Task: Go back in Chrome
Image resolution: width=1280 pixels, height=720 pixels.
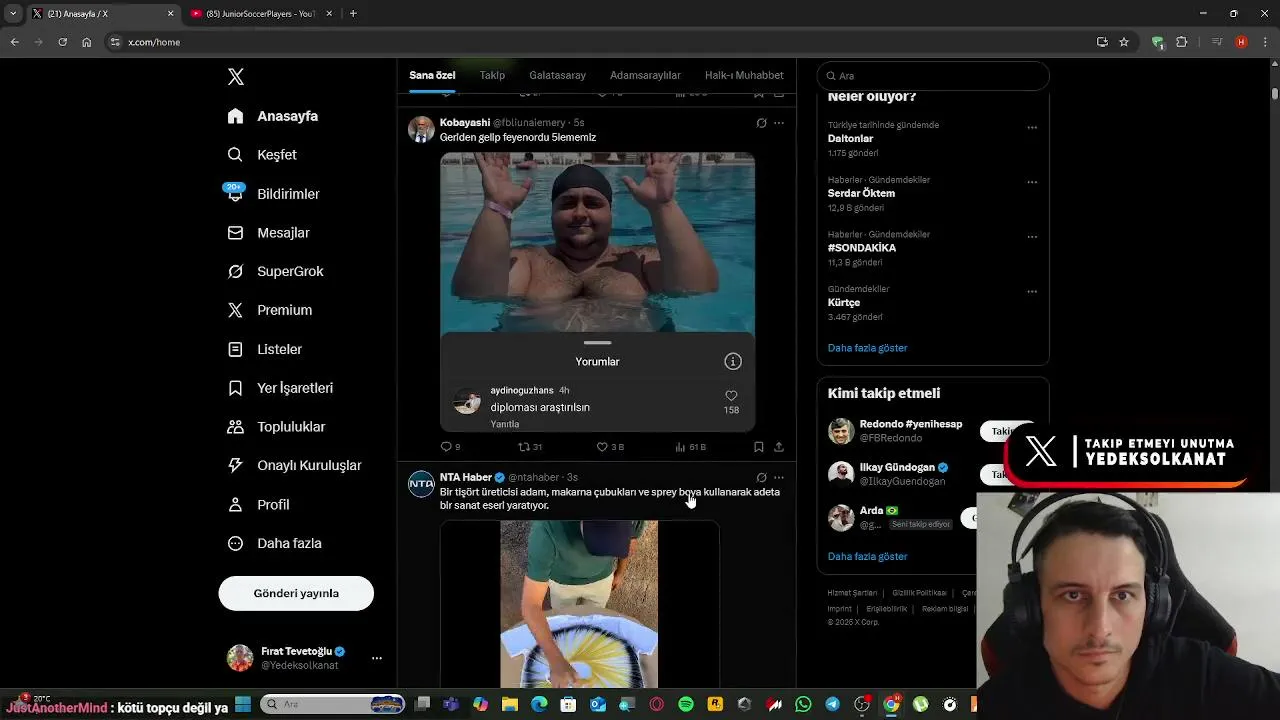Action: [x=14, y=42]
